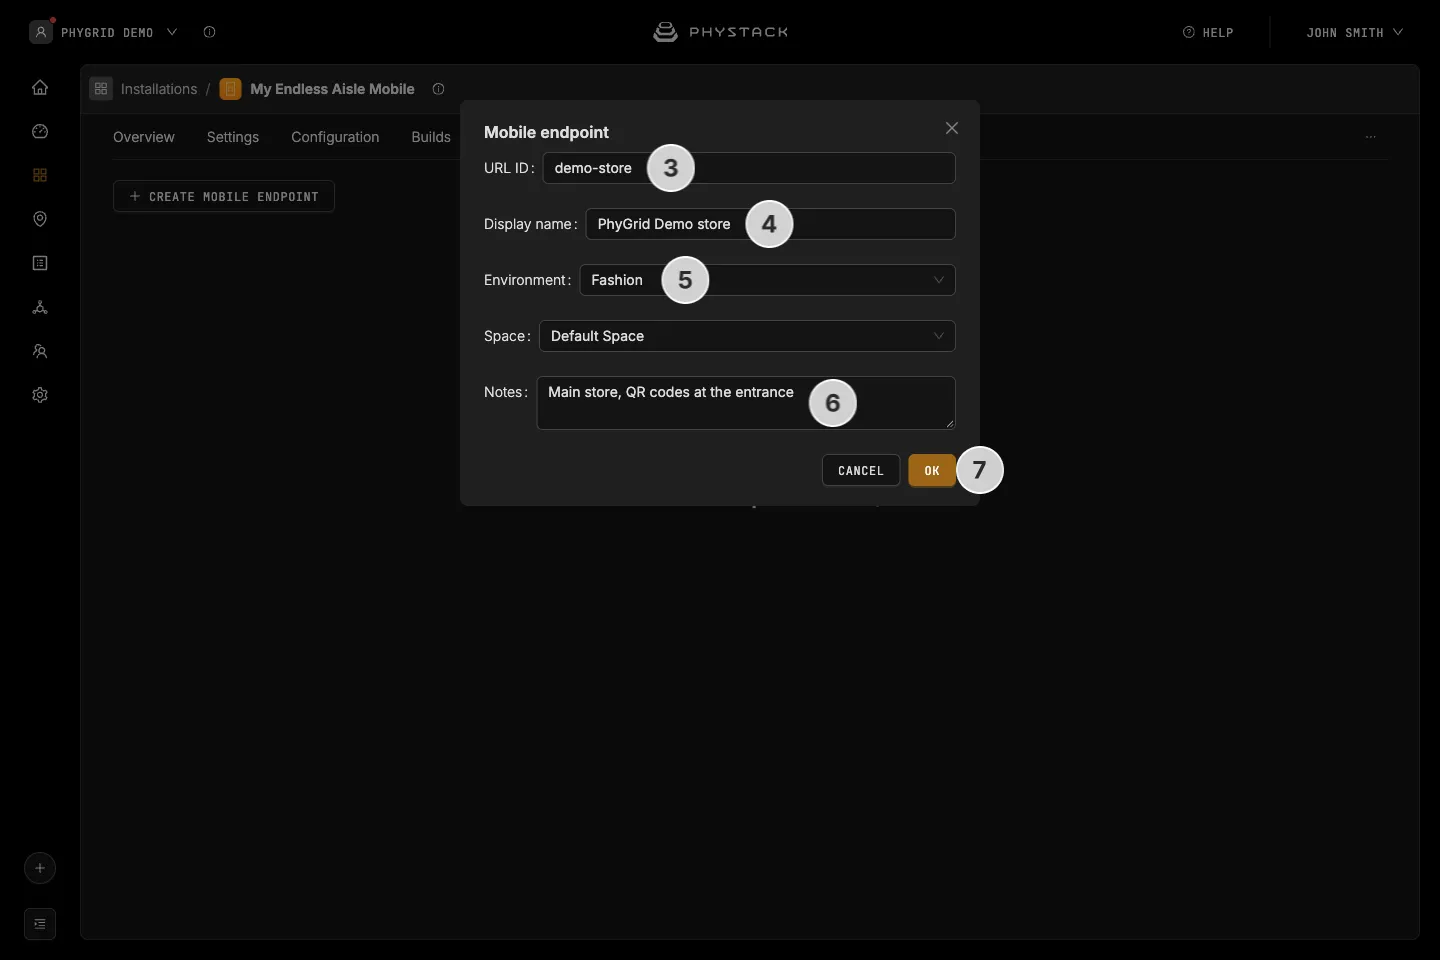The height and width of the screenshot is (960, 1440).
Task: Switch to the Overview tab
Action: point(144,137)
